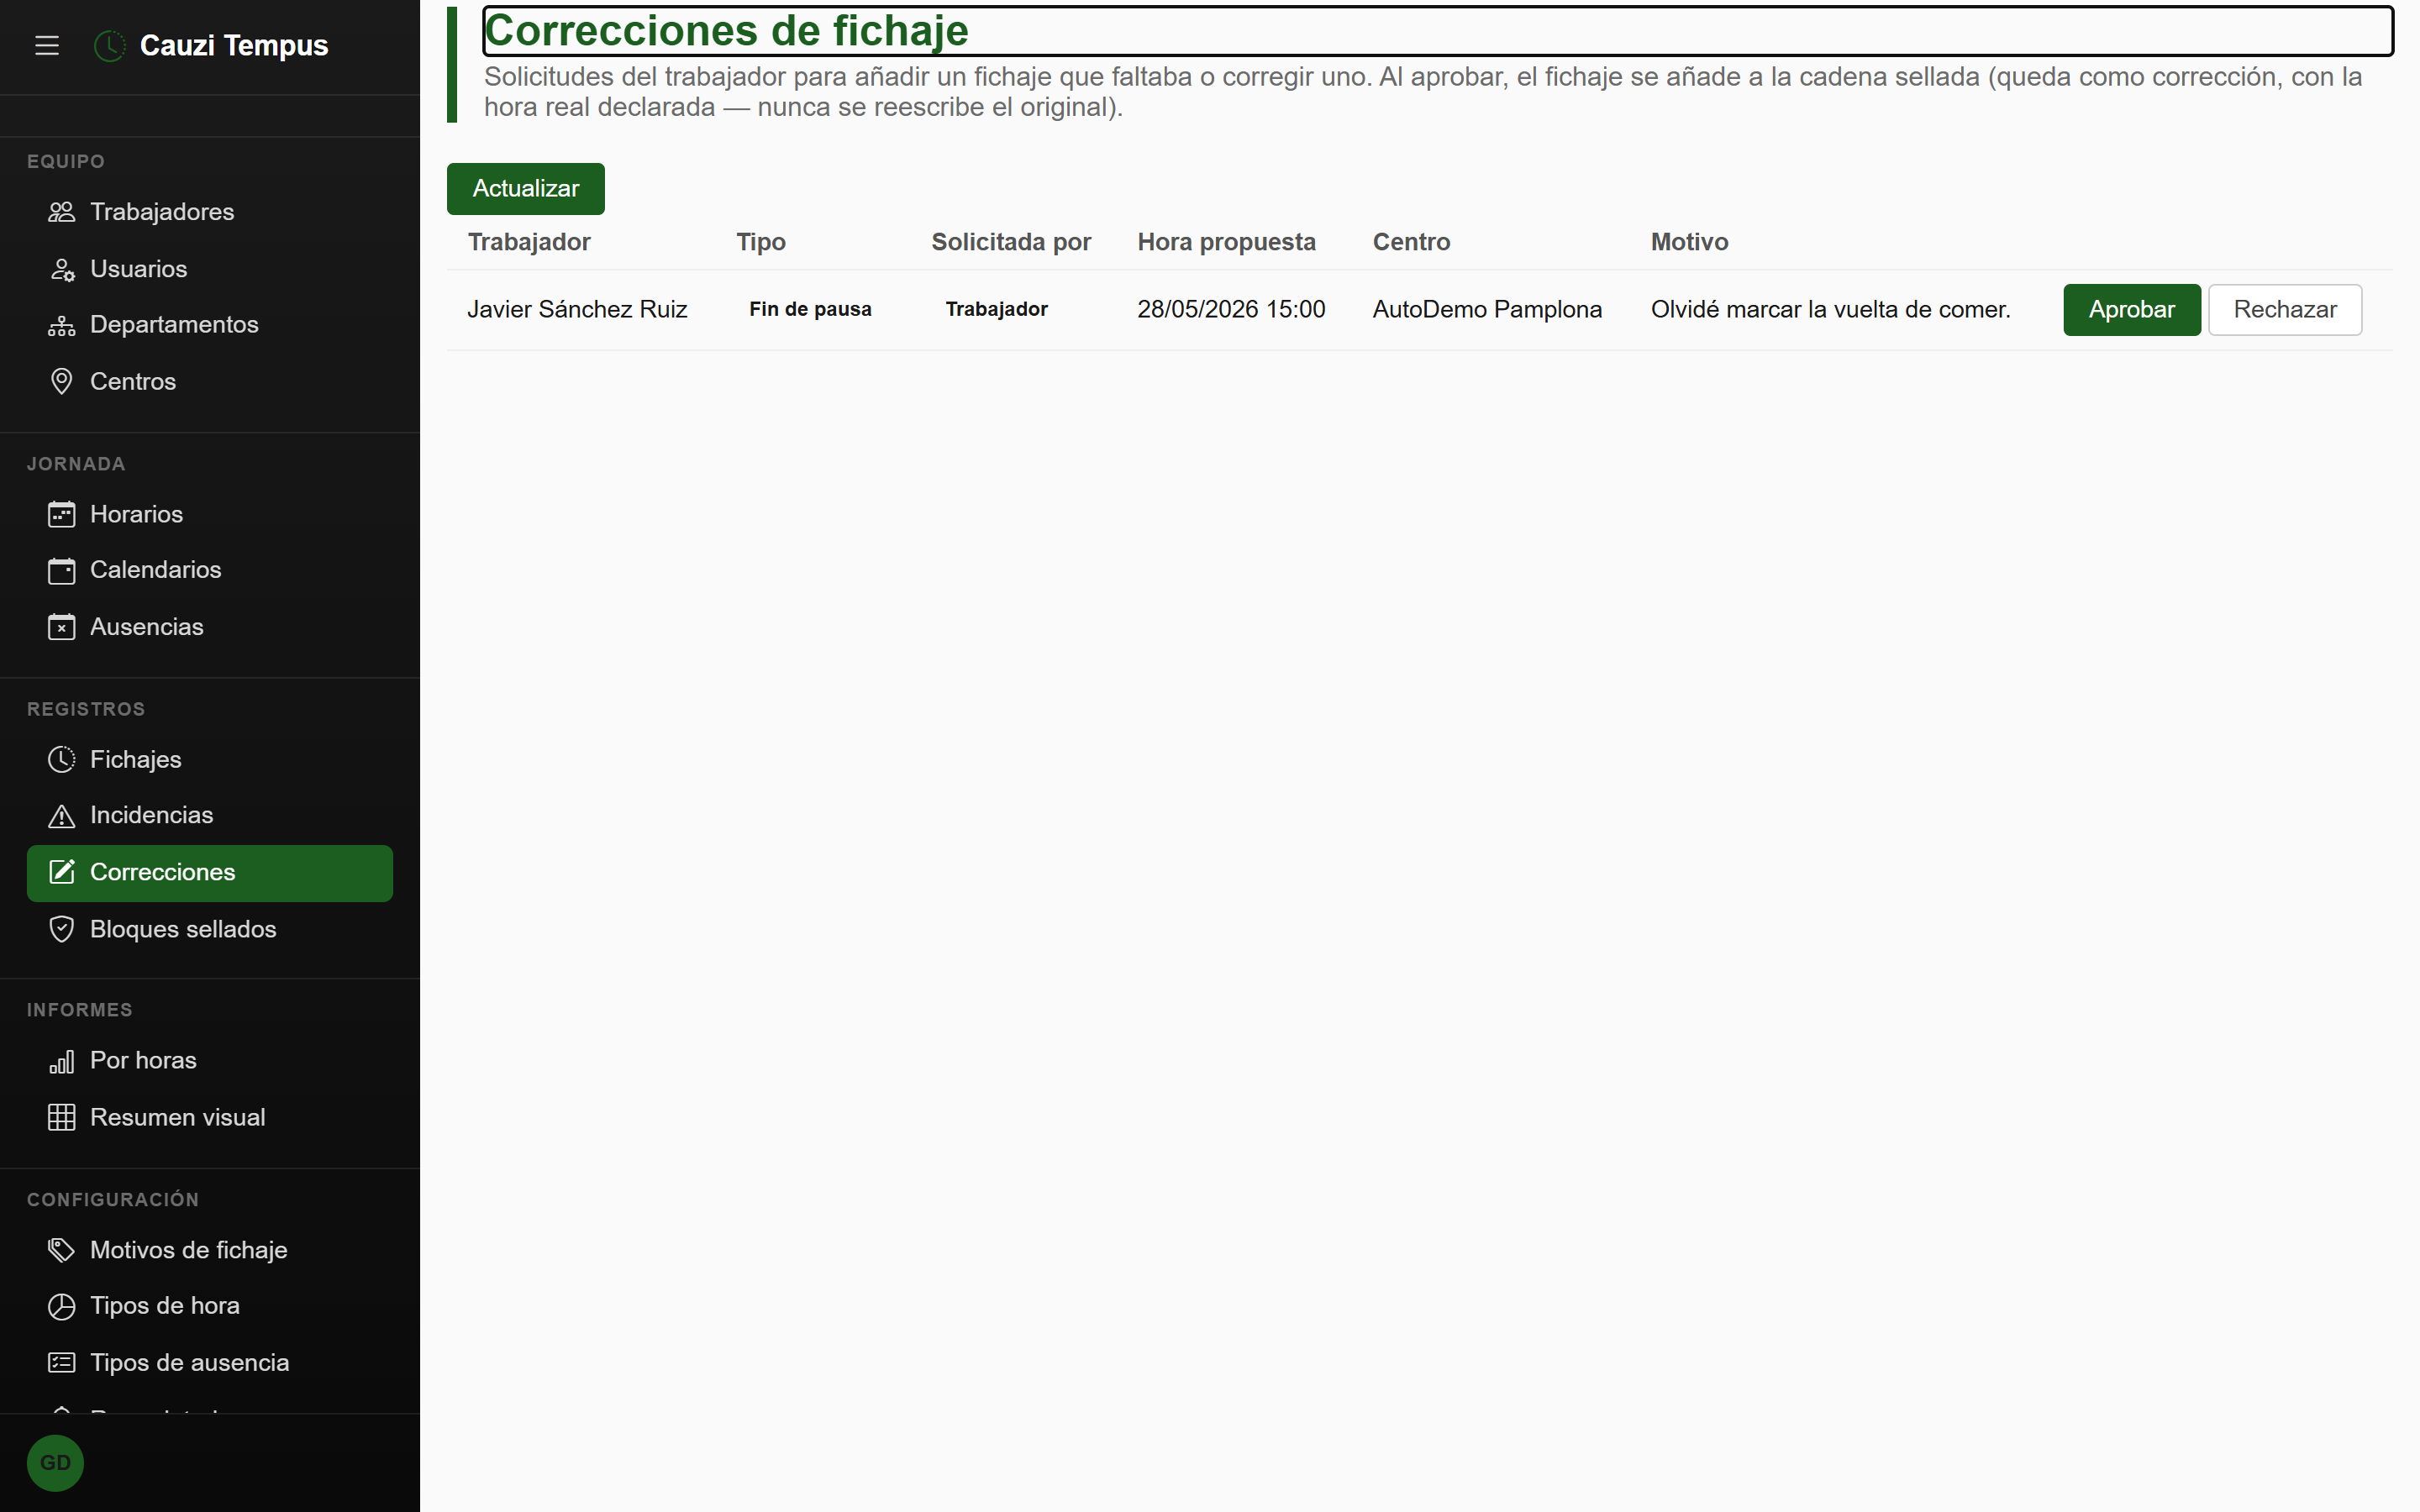Click the Cauzi Tempus clock logo
The height and width of the screenshot is (1512, 2420).
coord(110,46)
